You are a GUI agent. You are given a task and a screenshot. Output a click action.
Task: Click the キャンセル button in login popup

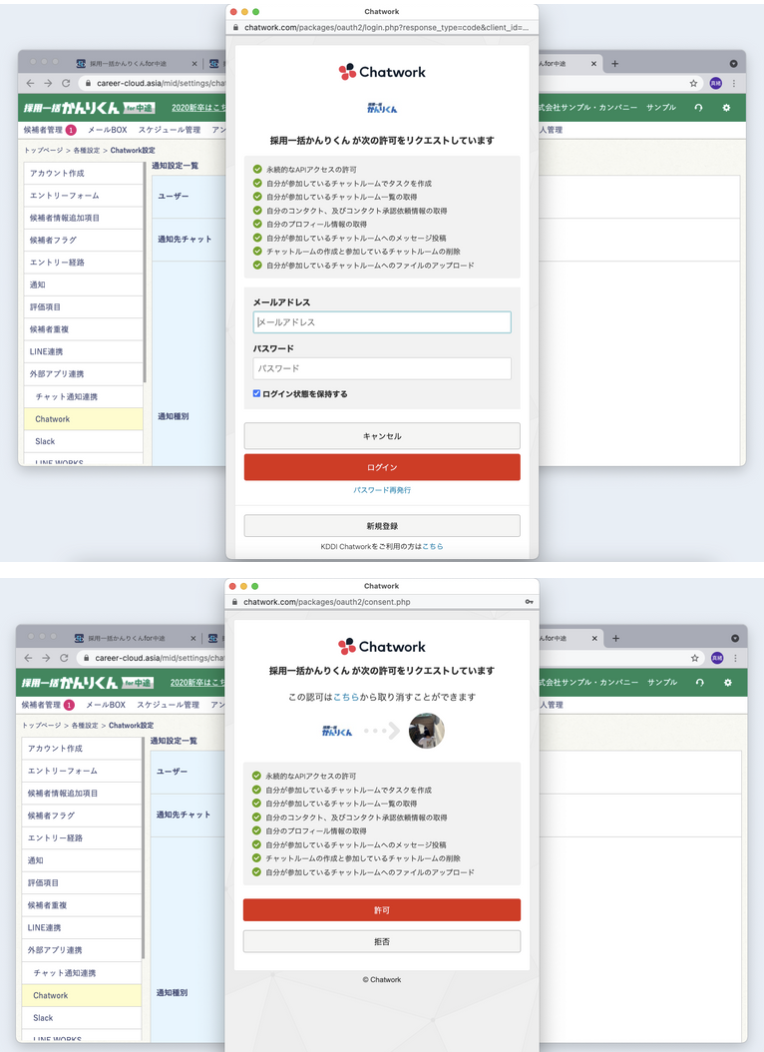382,436
